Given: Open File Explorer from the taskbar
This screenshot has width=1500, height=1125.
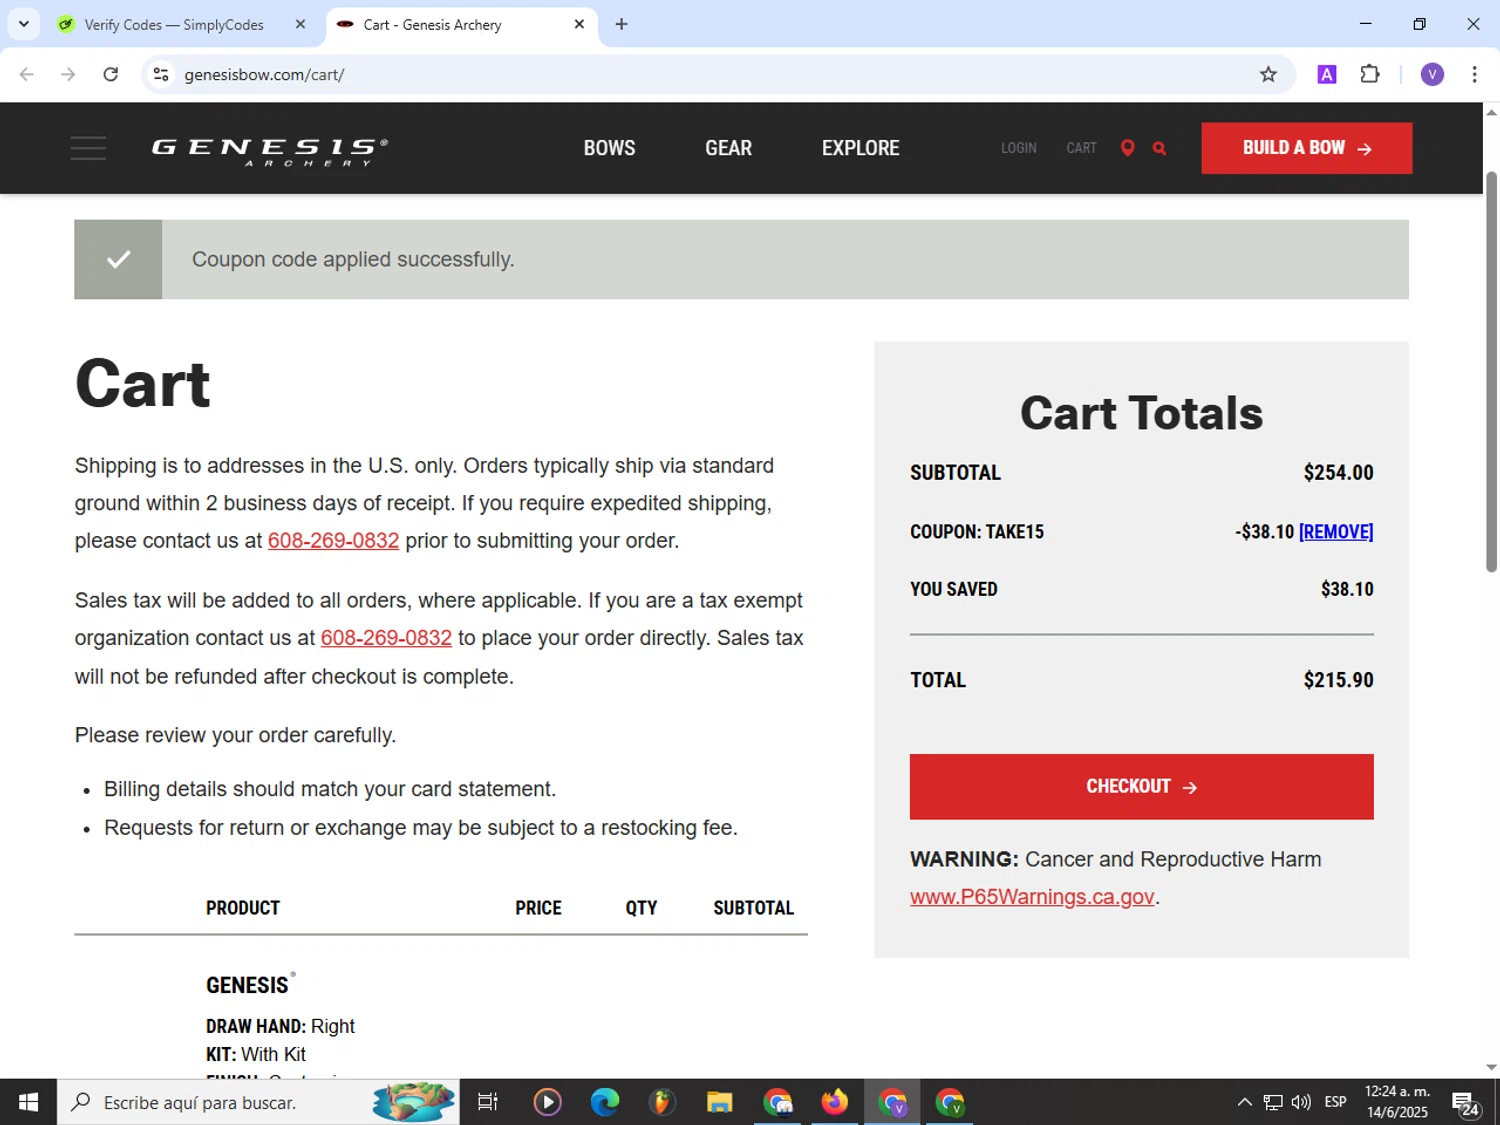Looking at the screenshot, I should point(719,1102).
